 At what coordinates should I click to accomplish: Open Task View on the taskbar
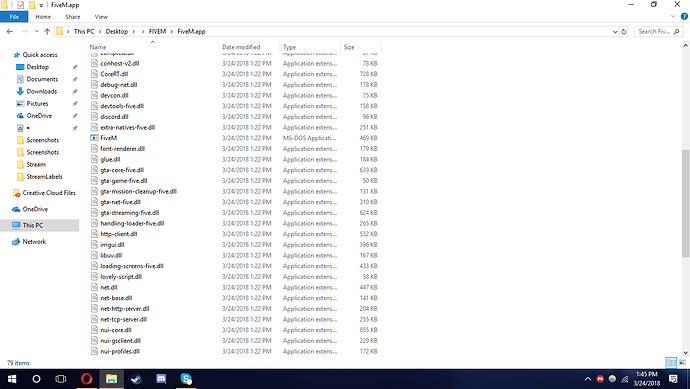61,379
